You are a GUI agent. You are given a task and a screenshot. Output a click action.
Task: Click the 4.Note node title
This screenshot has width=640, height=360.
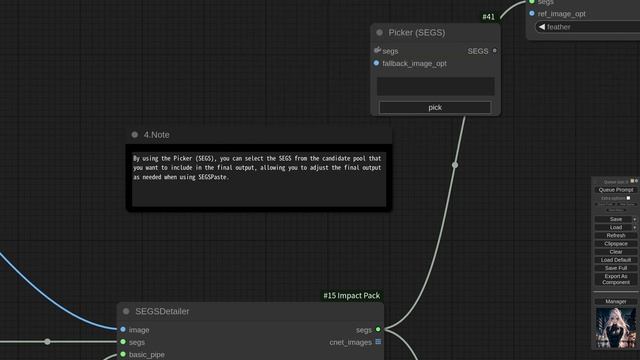click(x=156, y=135)
